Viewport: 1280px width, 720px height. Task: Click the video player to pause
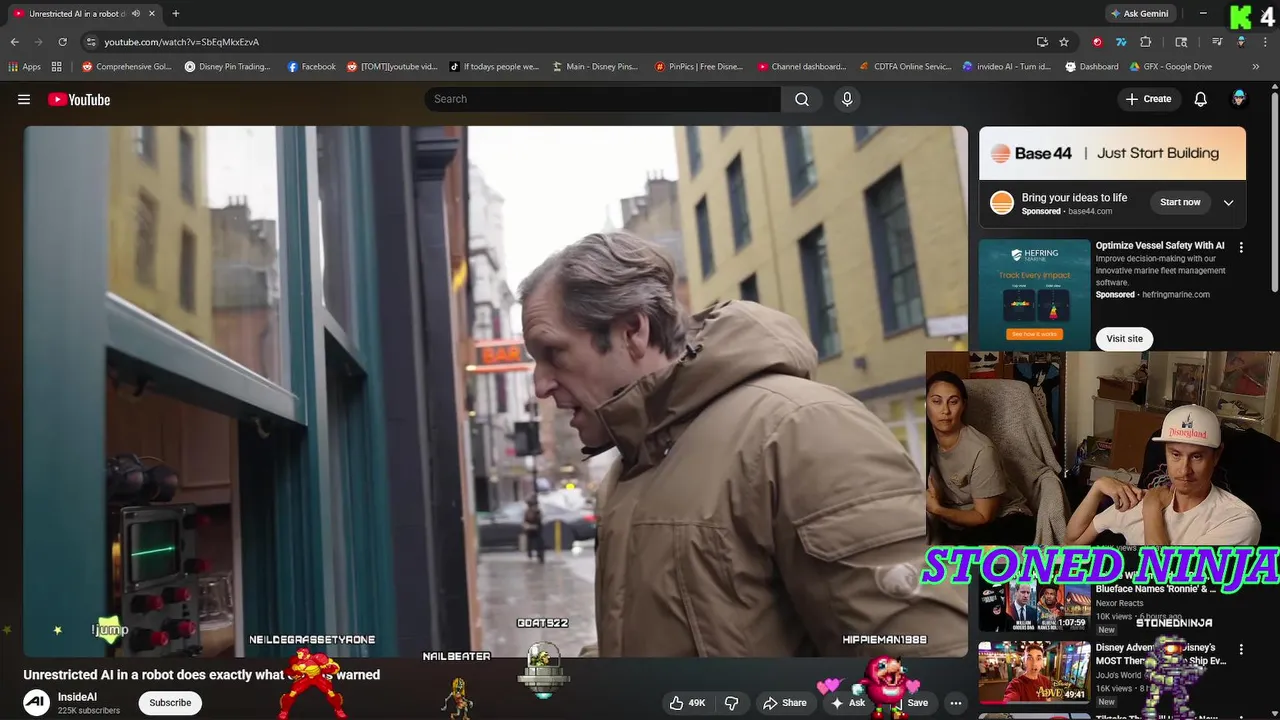496,391
